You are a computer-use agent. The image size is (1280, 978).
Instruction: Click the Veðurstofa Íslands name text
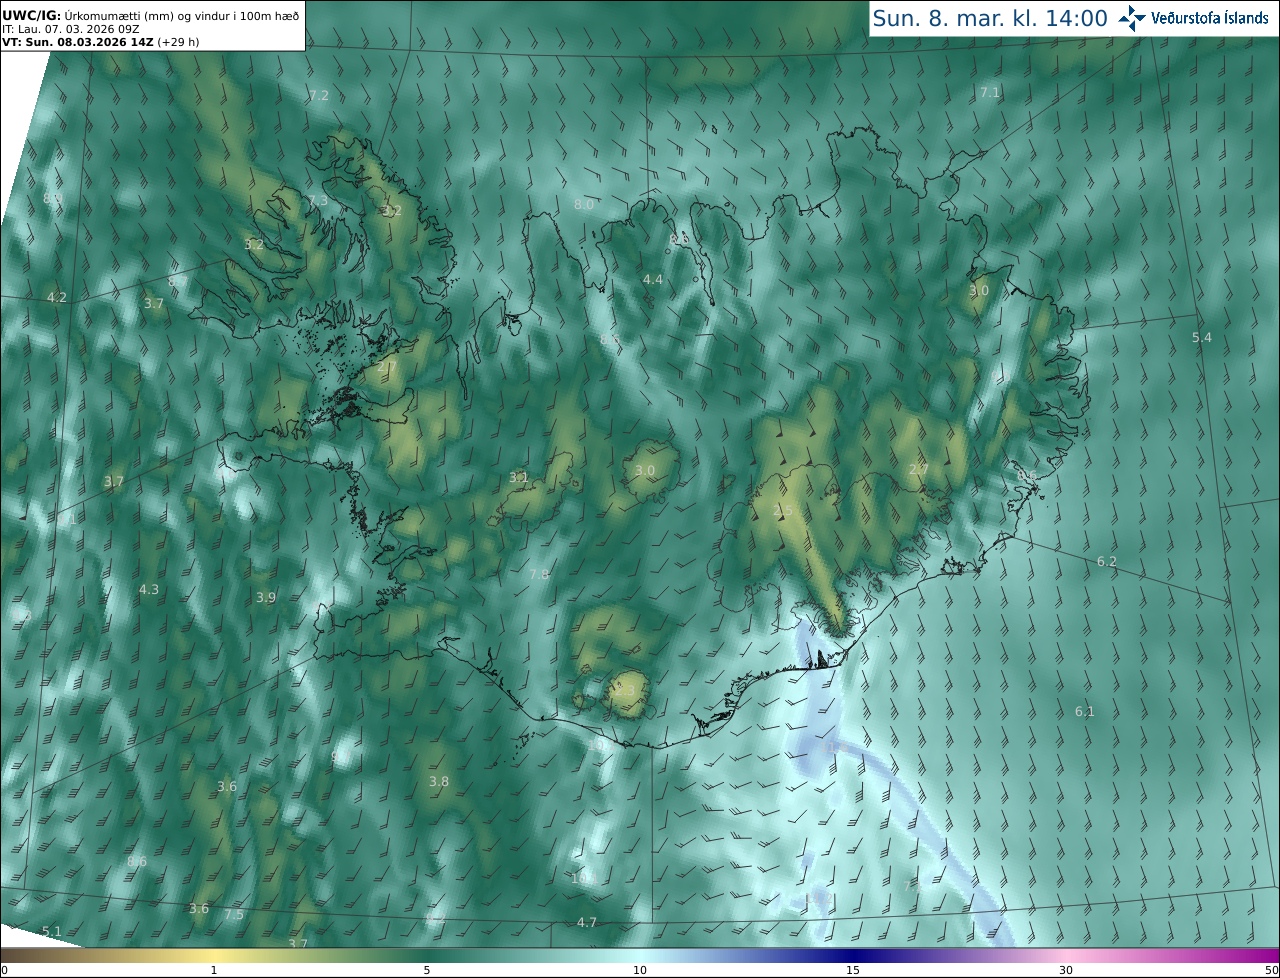[1210, 18]
